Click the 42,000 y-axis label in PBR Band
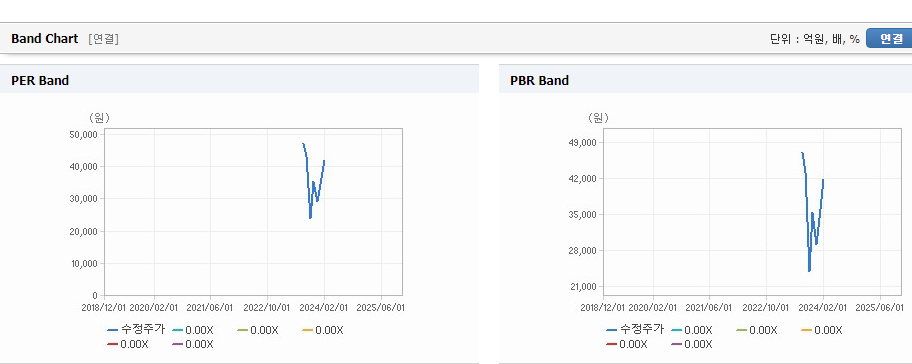This screenshot has width=912, height=364. click(x=582, y=179)
